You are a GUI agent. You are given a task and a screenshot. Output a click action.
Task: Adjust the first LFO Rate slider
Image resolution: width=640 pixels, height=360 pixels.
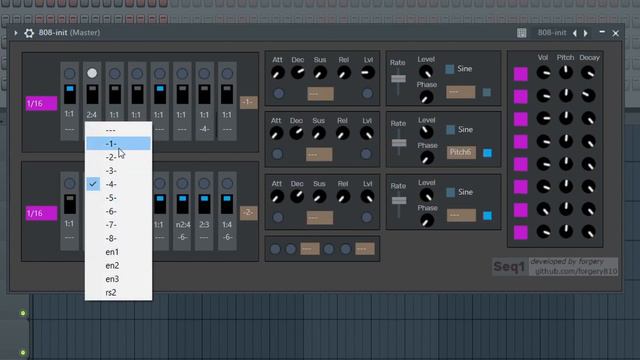coord(398,79)
